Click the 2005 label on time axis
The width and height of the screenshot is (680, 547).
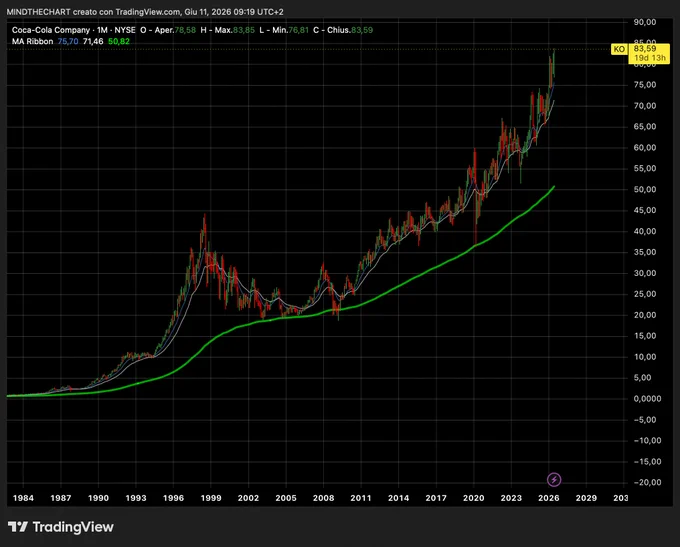286,498
